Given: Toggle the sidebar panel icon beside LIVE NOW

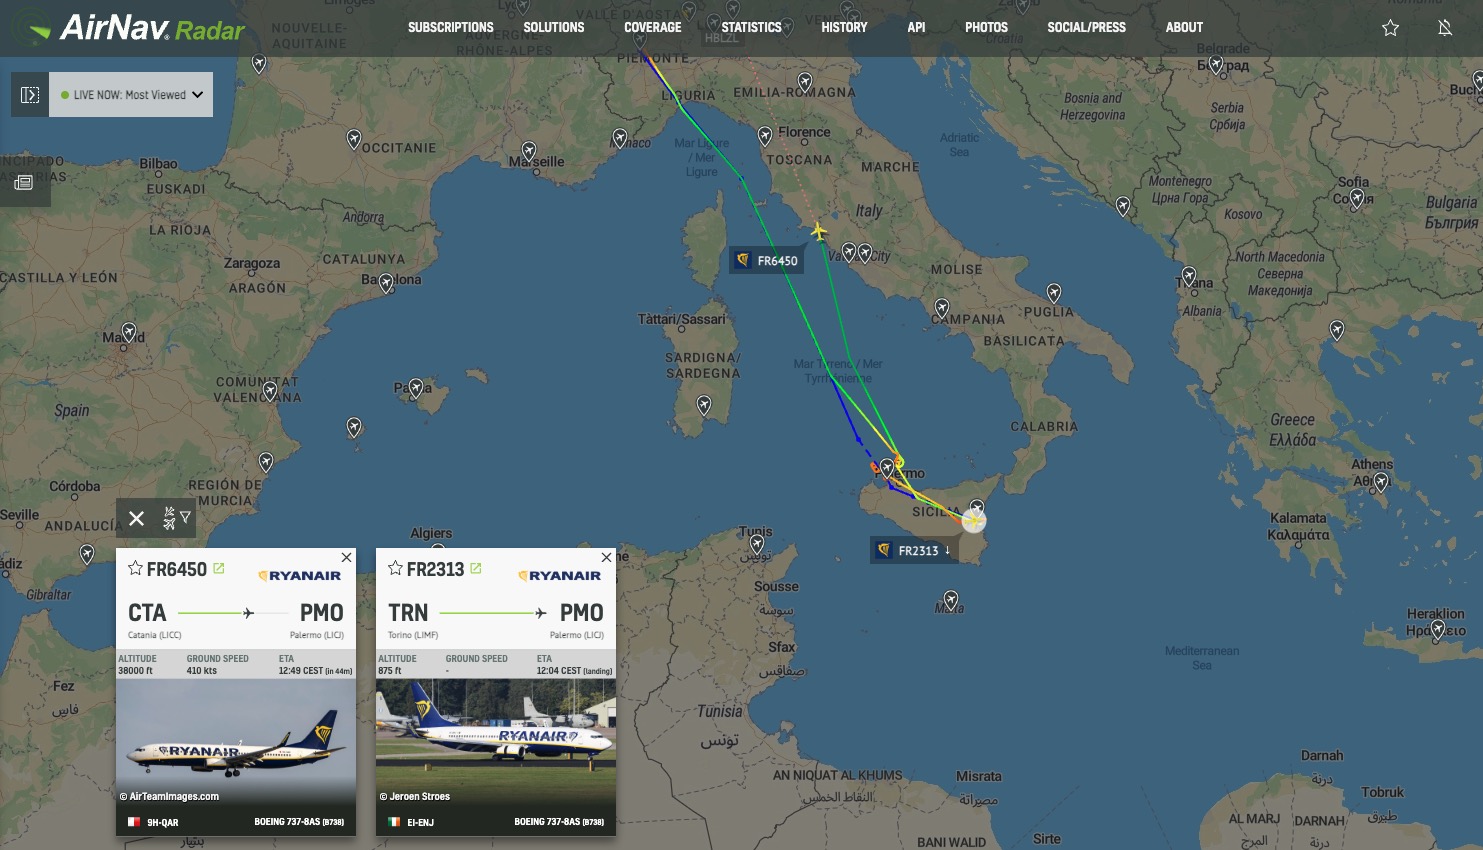Looking at the screenshot, I should pyautogui.click(x=30, y=95).
